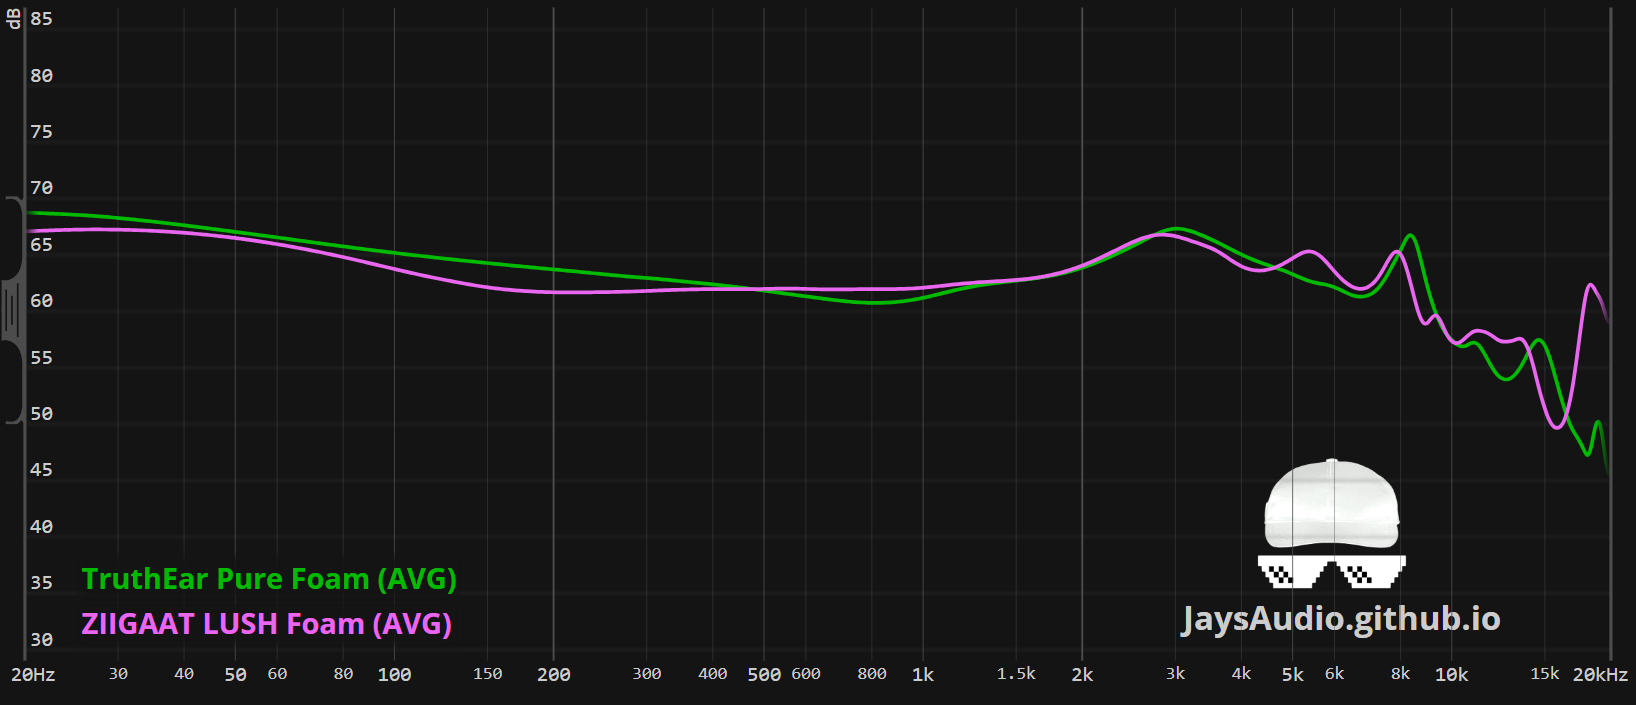Click the 30 dB y-axis label
The height and width of the screenshot is (705, 1636).
(41, 640)
